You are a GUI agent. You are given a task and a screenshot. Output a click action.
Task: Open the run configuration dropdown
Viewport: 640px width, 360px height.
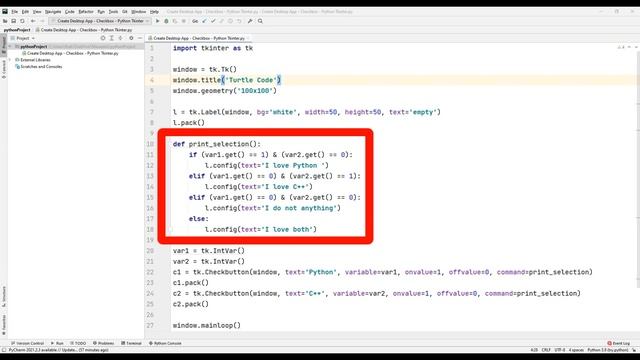100,21
